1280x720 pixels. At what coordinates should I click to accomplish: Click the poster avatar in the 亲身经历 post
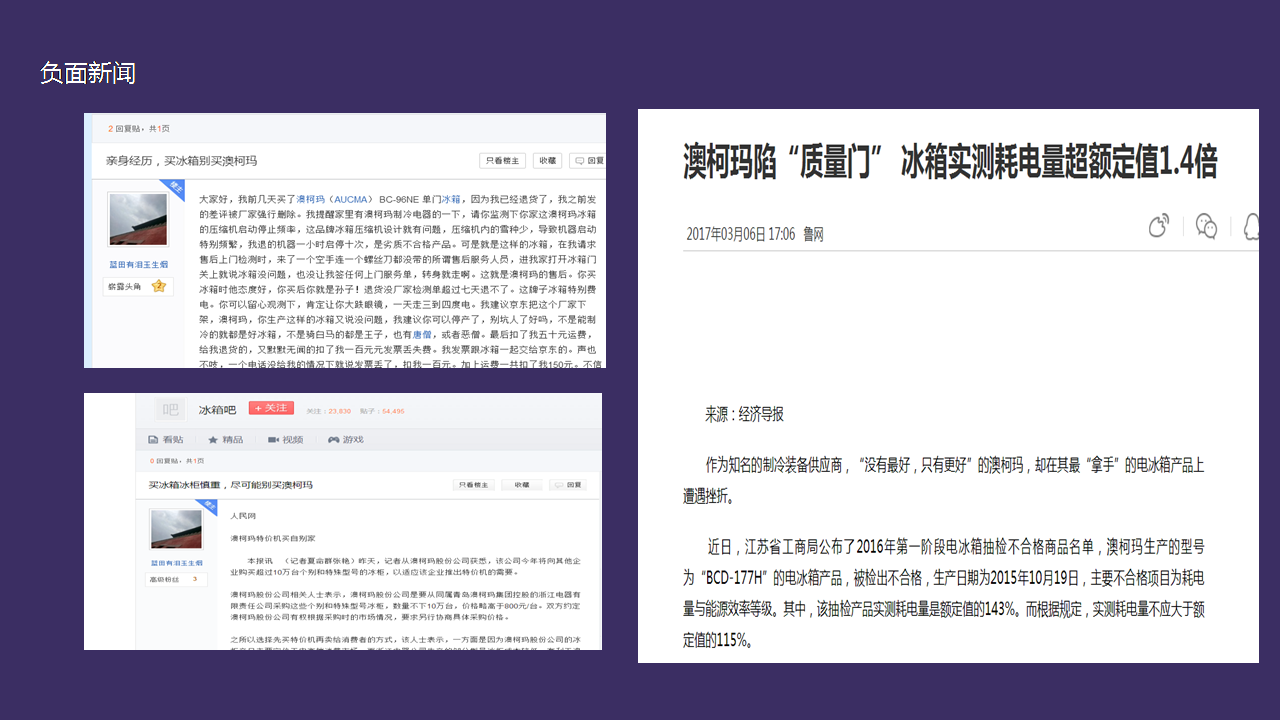point(138,220)
